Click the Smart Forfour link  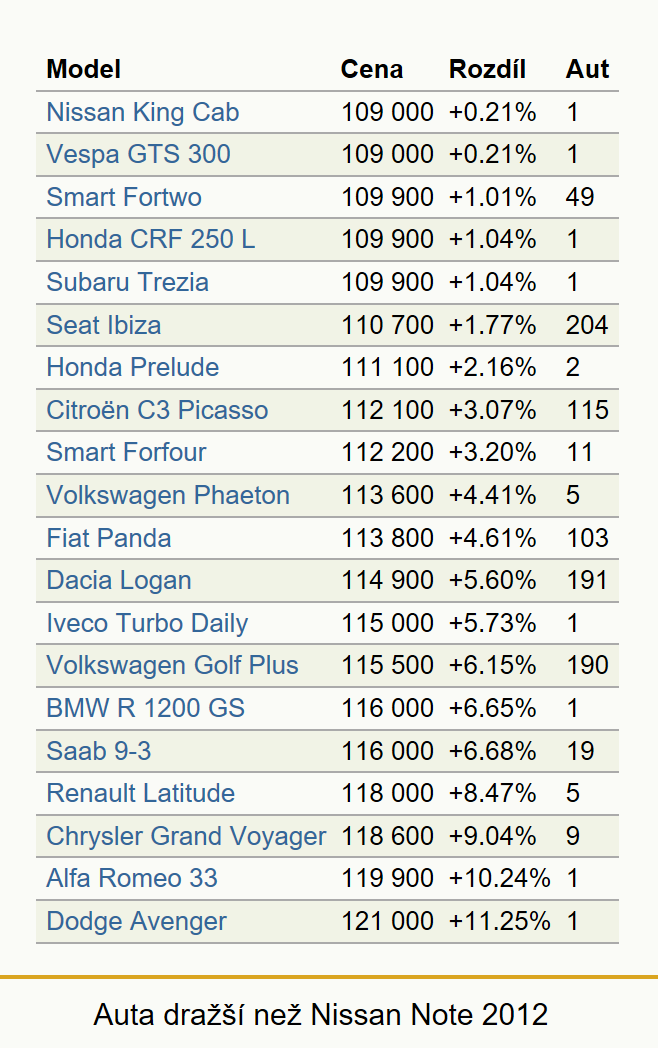tap(126, 452)
